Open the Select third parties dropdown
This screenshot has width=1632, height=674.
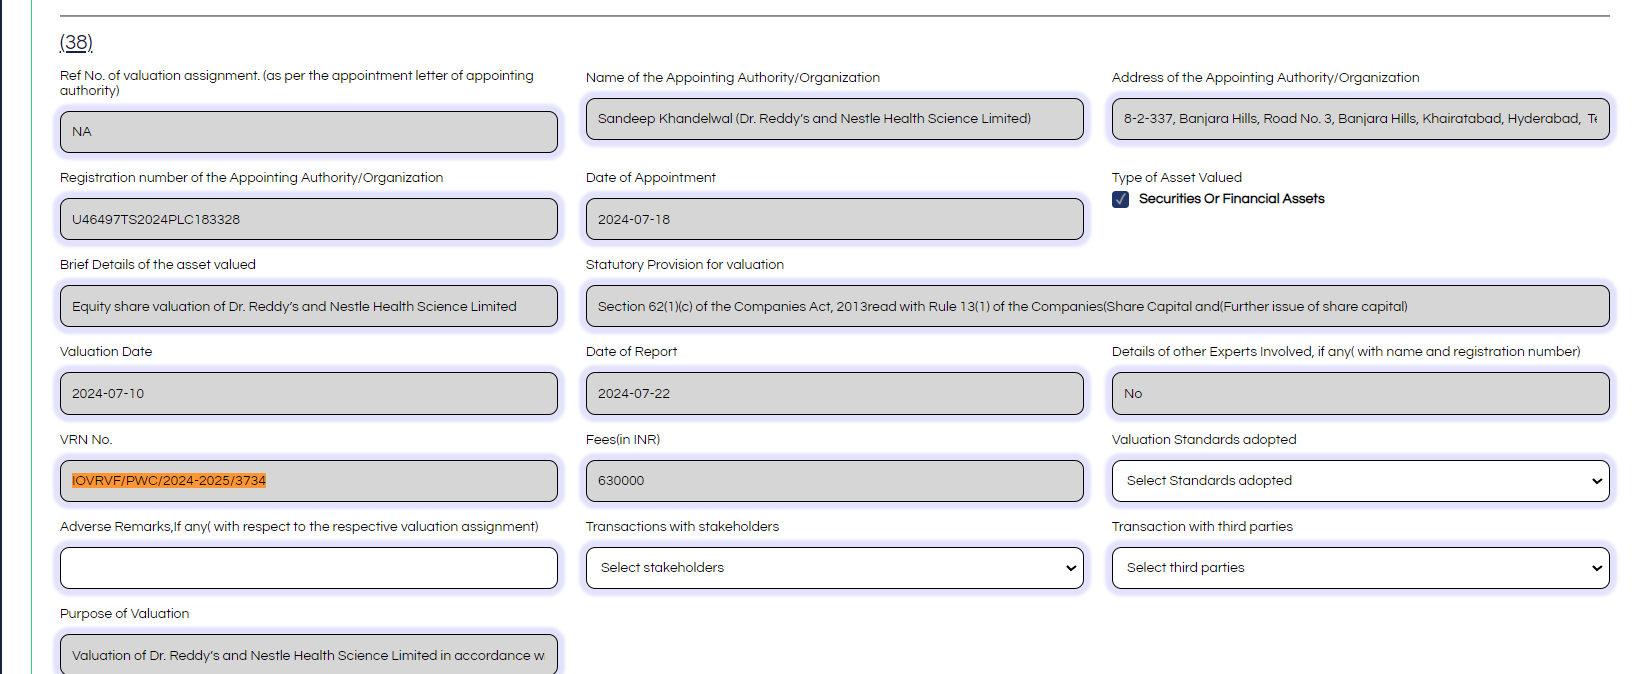(x=1360, y=568)
